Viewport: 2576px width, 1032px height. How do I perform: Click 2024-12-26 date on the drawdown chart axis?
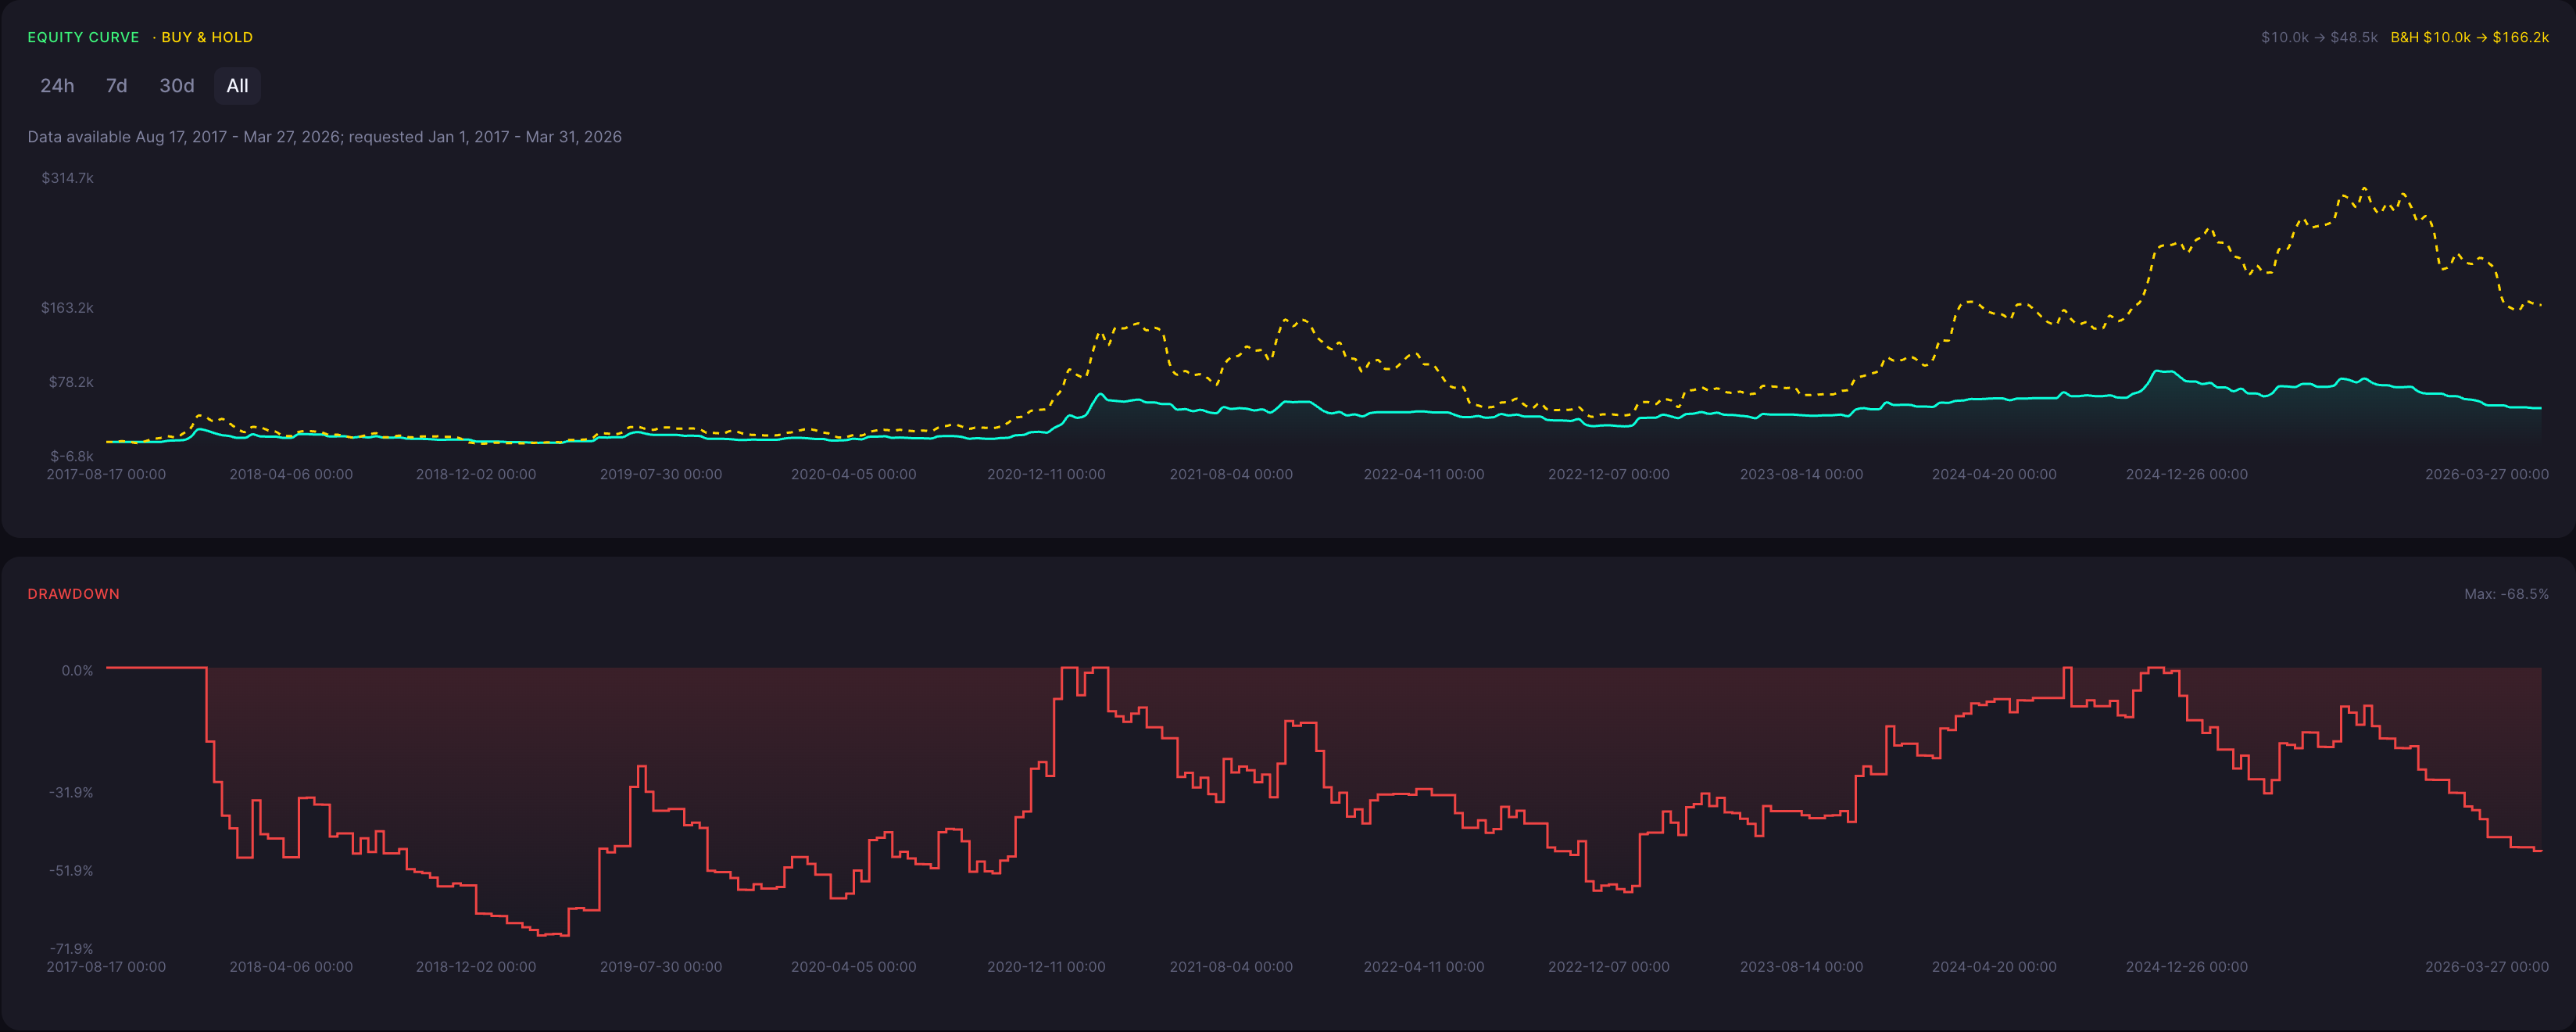(2187, 967)
